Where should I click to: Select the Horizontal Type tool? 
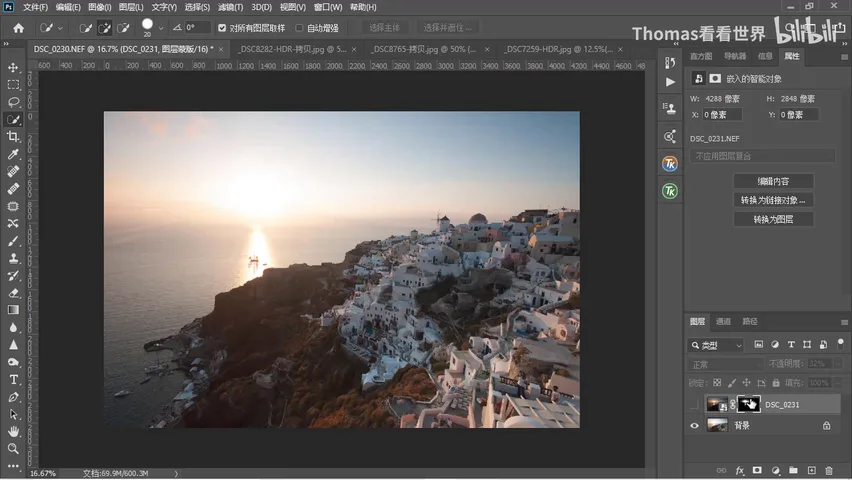(13, 379)
